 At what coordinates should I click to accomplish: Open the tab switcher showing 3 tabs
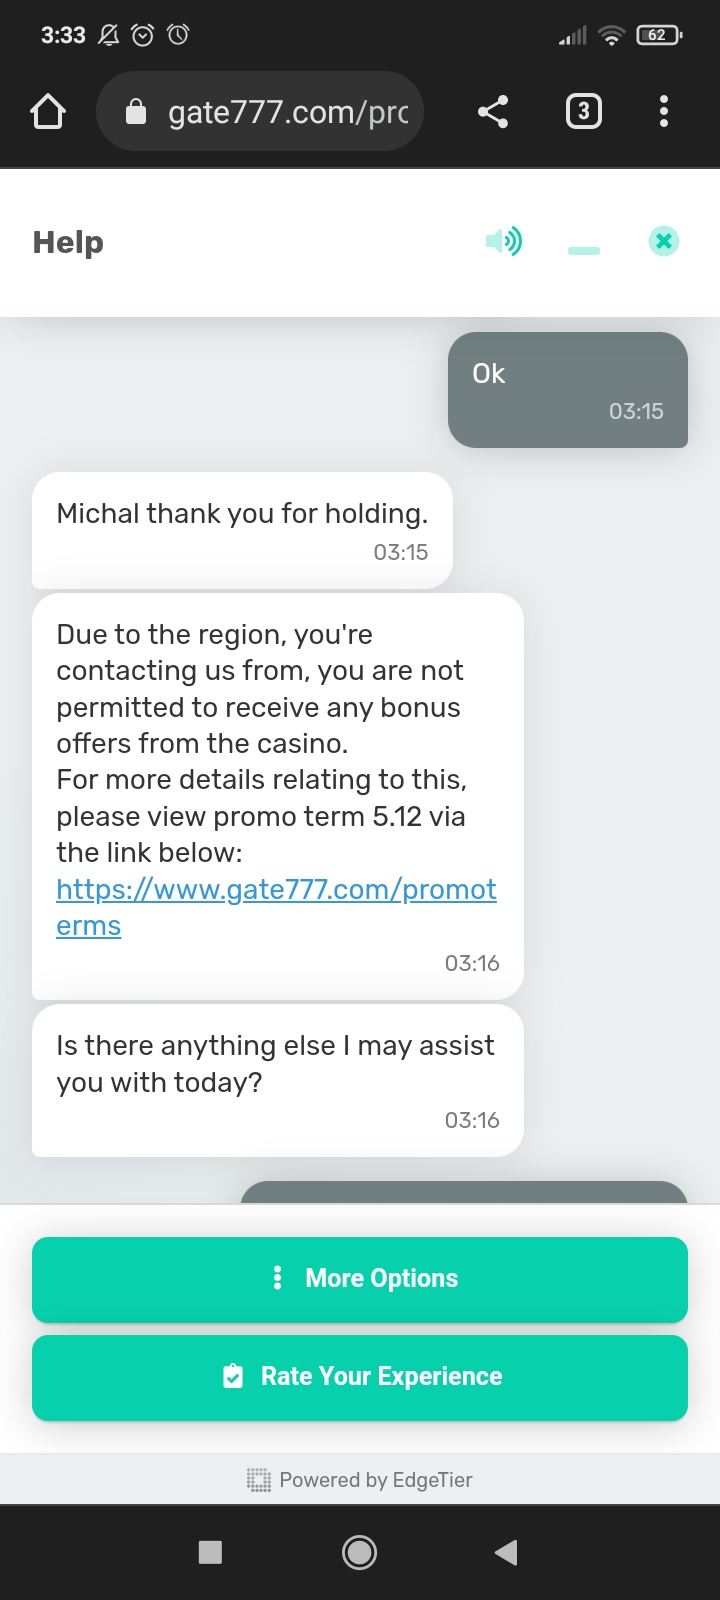click(x=584, y=111)
